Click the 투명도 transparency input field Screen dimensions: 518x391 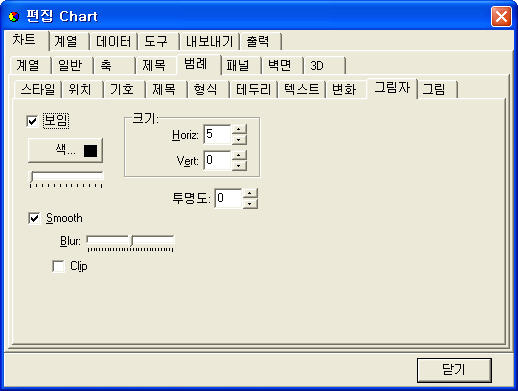click(228, 198)
